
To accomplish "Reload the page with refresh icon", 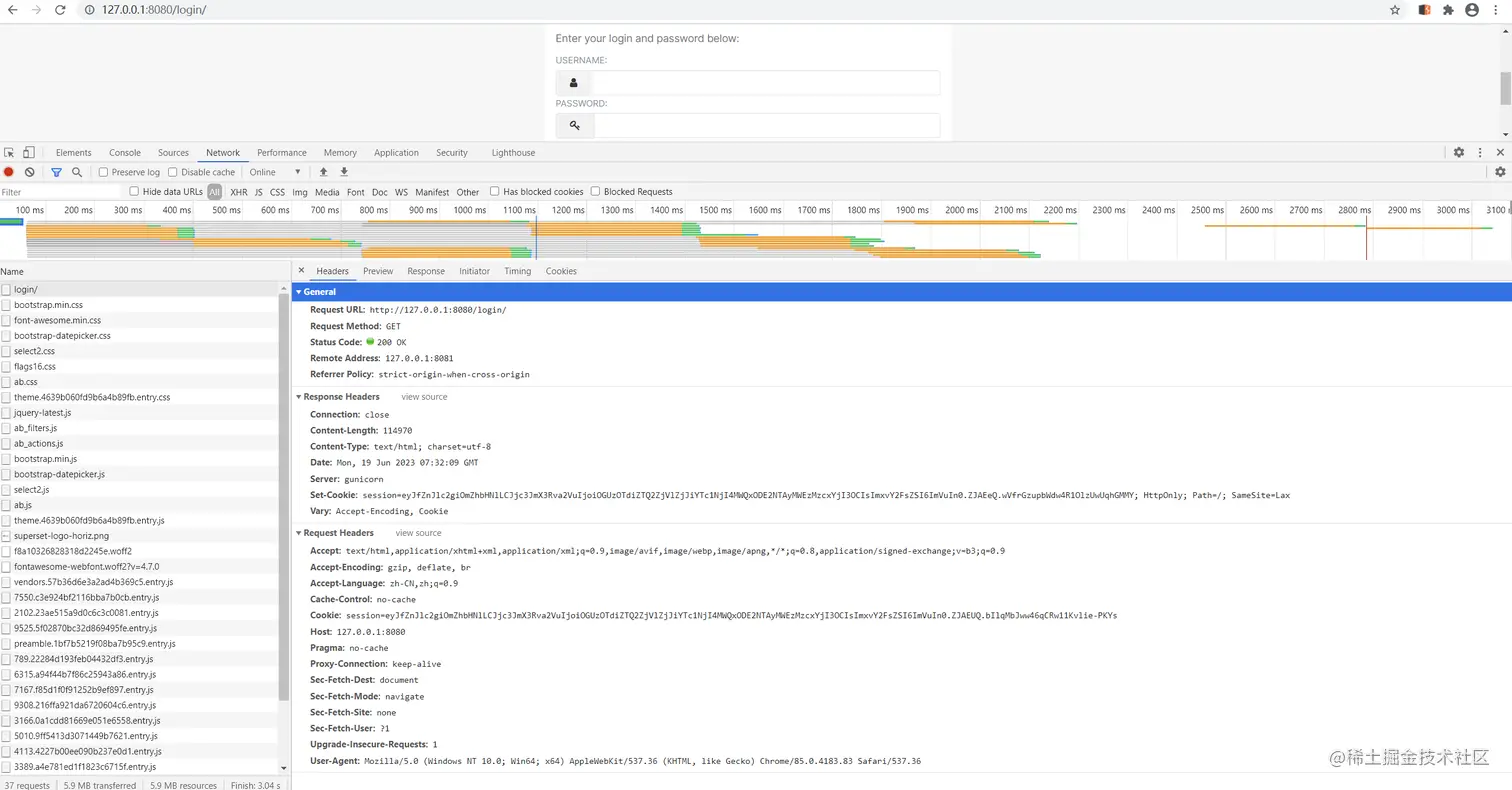I will (60, 9).
